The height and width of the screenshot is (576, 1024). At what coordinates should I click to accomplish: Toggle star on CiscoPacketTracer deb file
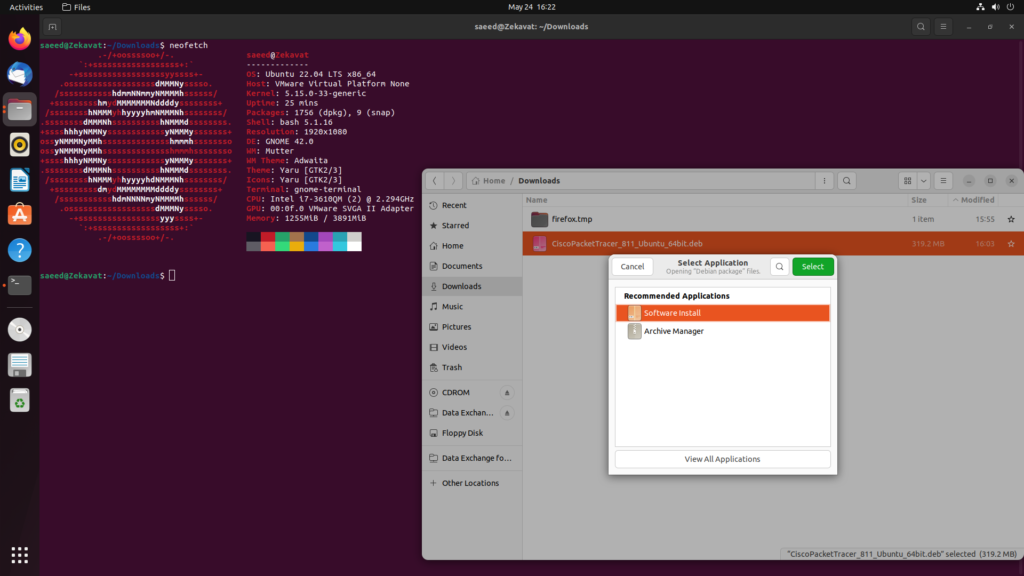pos(1011,244)
